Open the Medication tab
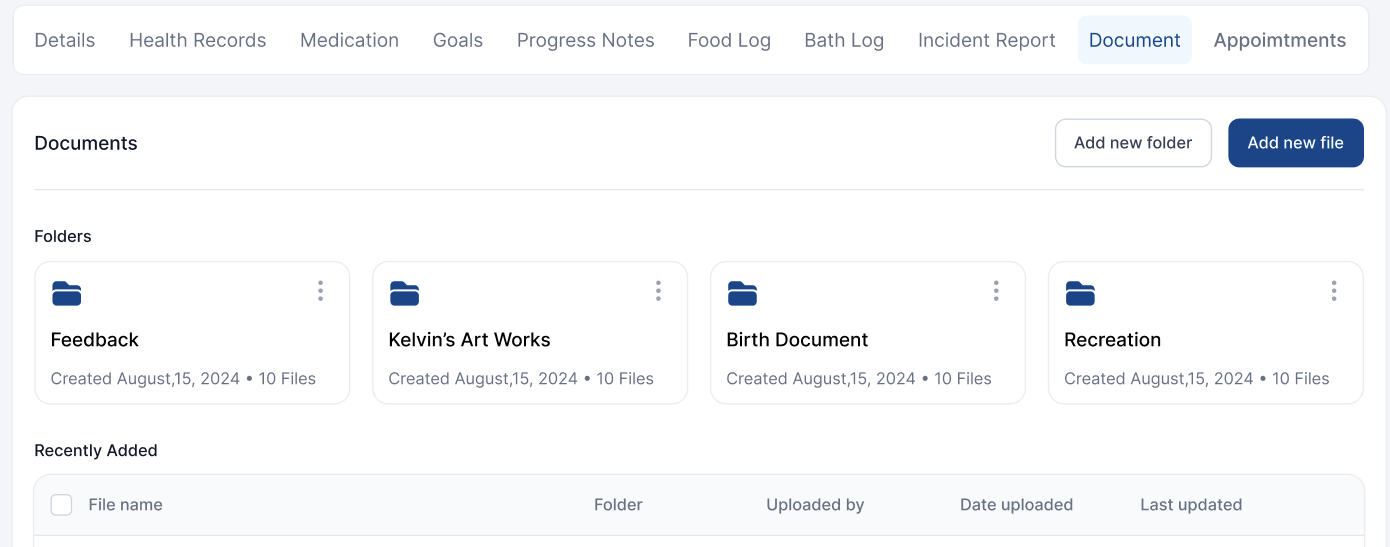The height and width of the screenshot is (547, 1390). coord(349,41)
